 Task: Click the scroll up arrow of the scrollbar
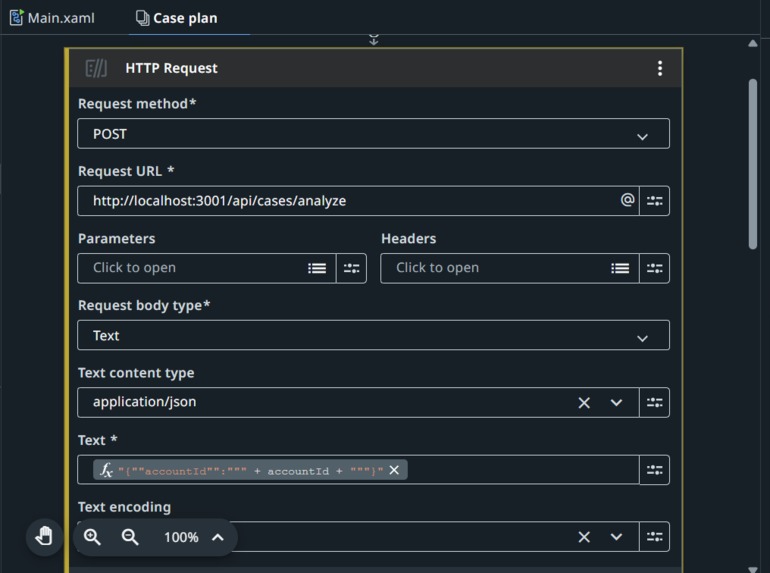click(x=753, y=43)
